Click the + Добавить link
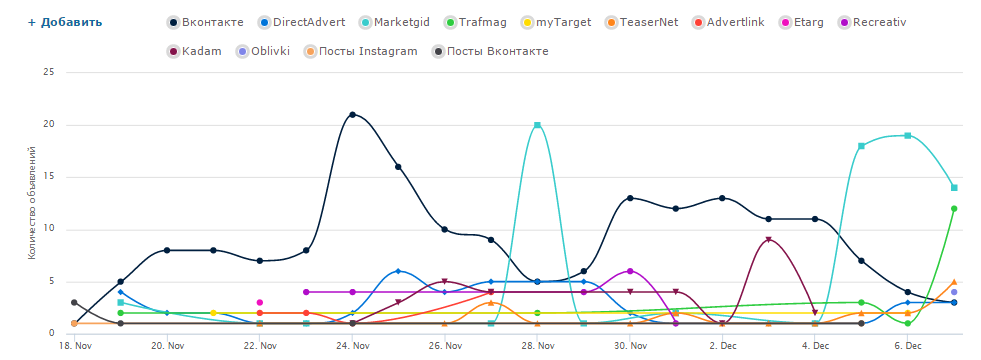This screenshot has width=981, height=360. [65, 23]
